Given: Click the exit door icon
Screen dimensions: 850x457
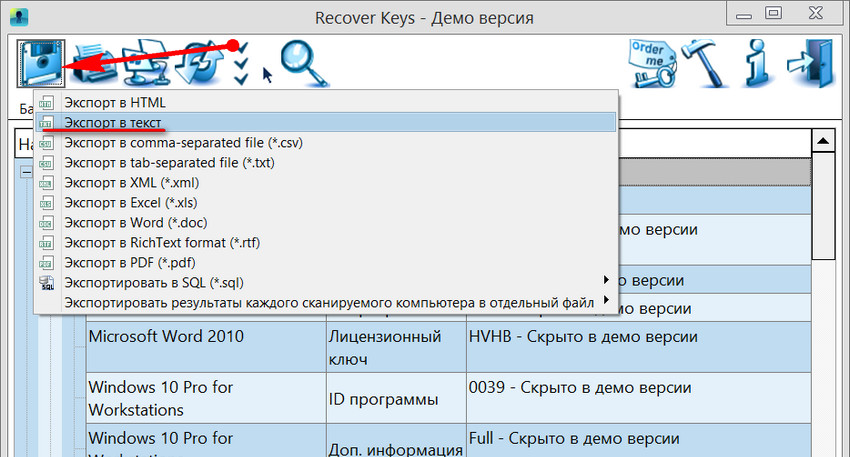Looking at the screenshot, I should (808, 64).
